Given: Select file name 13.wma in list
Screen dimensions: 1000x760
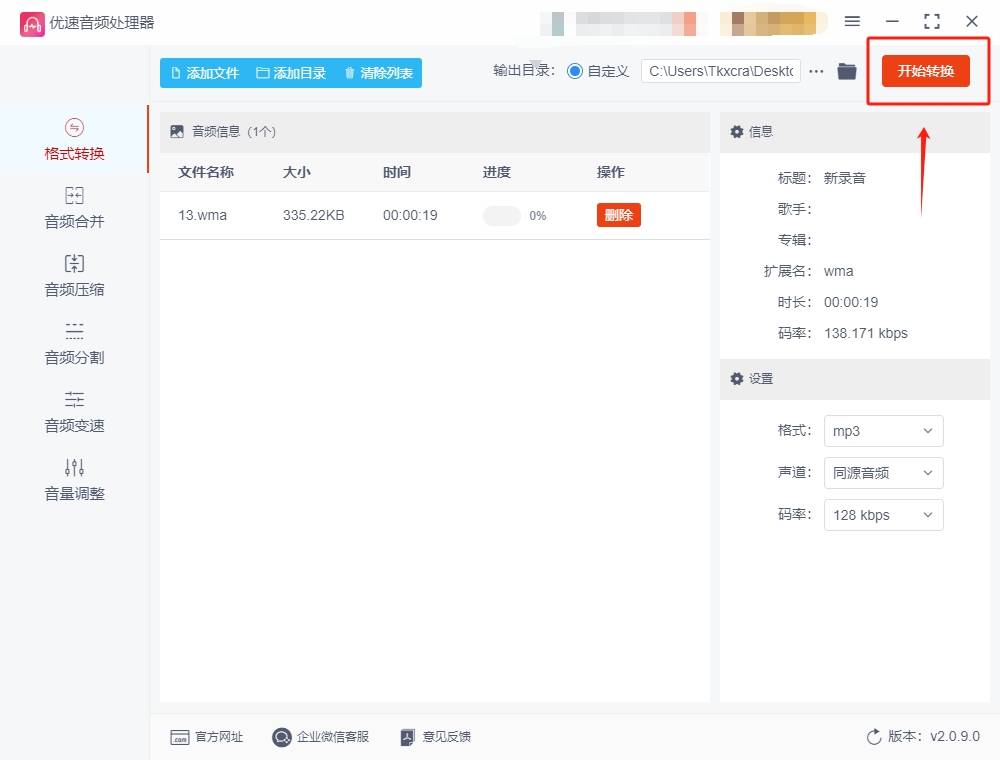Looking at the screenshot, I should pyautogui.click(x=202, y=215).
